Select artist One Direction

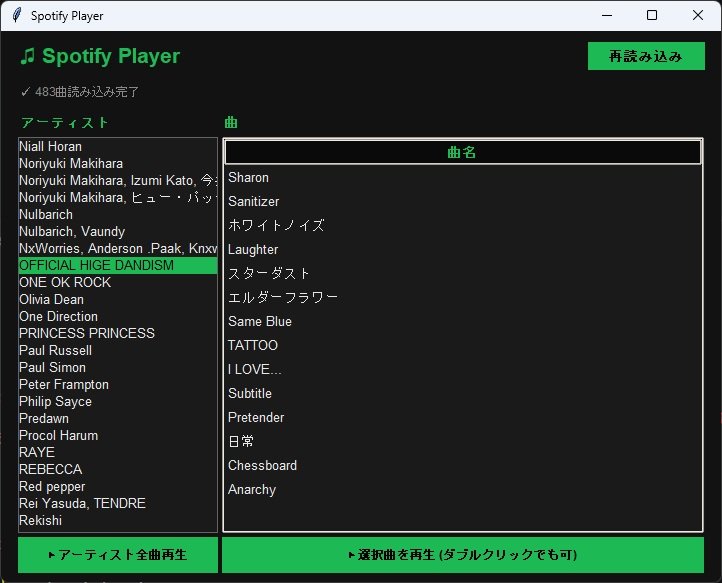[118, 317]
